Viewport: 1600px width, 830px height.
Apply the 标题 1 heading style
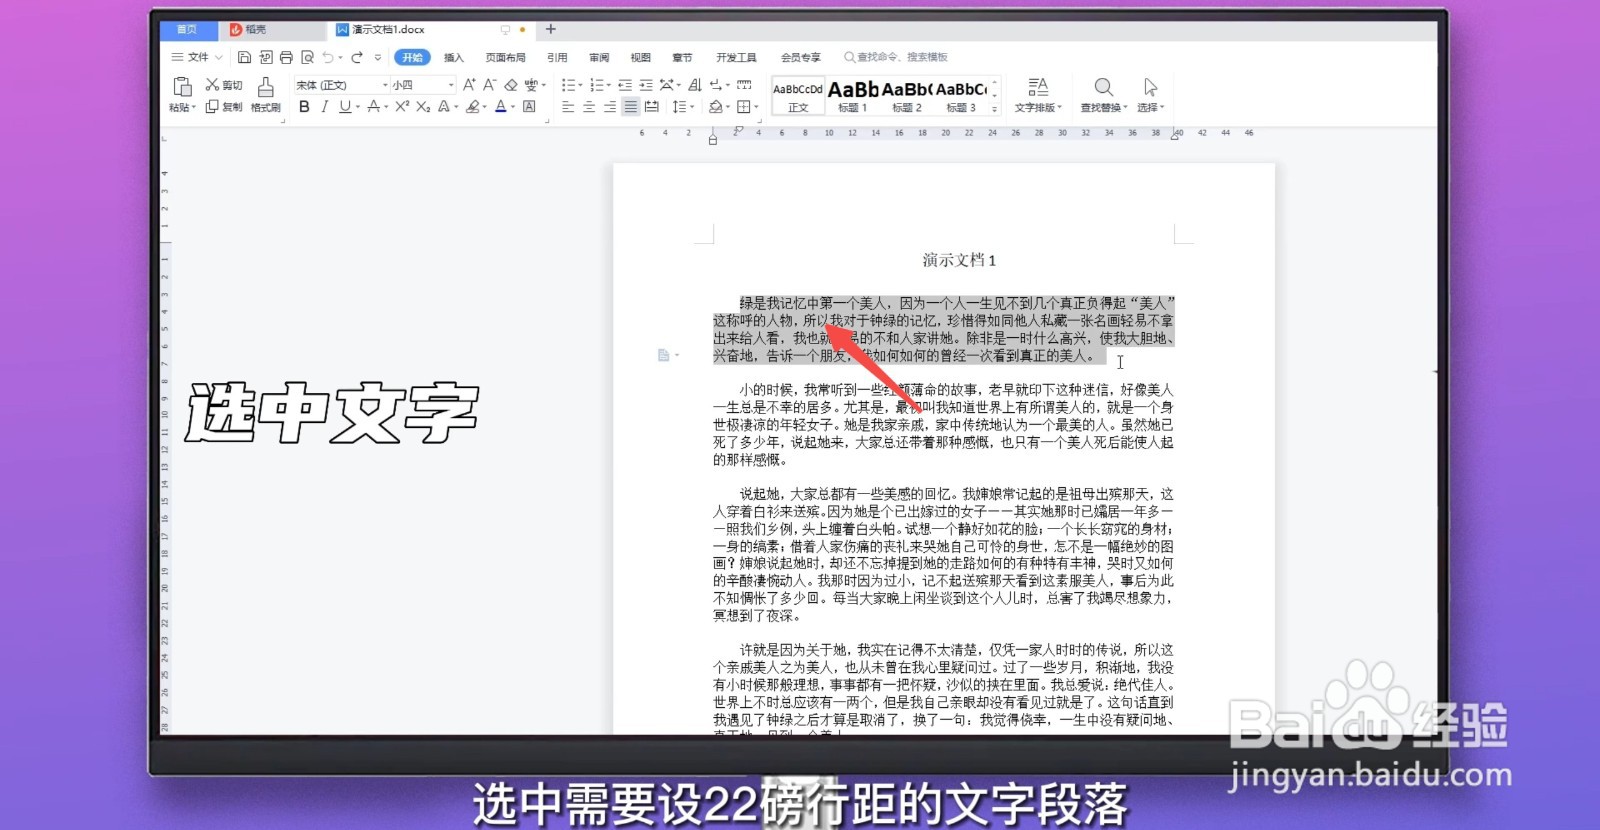[x=852, y=96]
